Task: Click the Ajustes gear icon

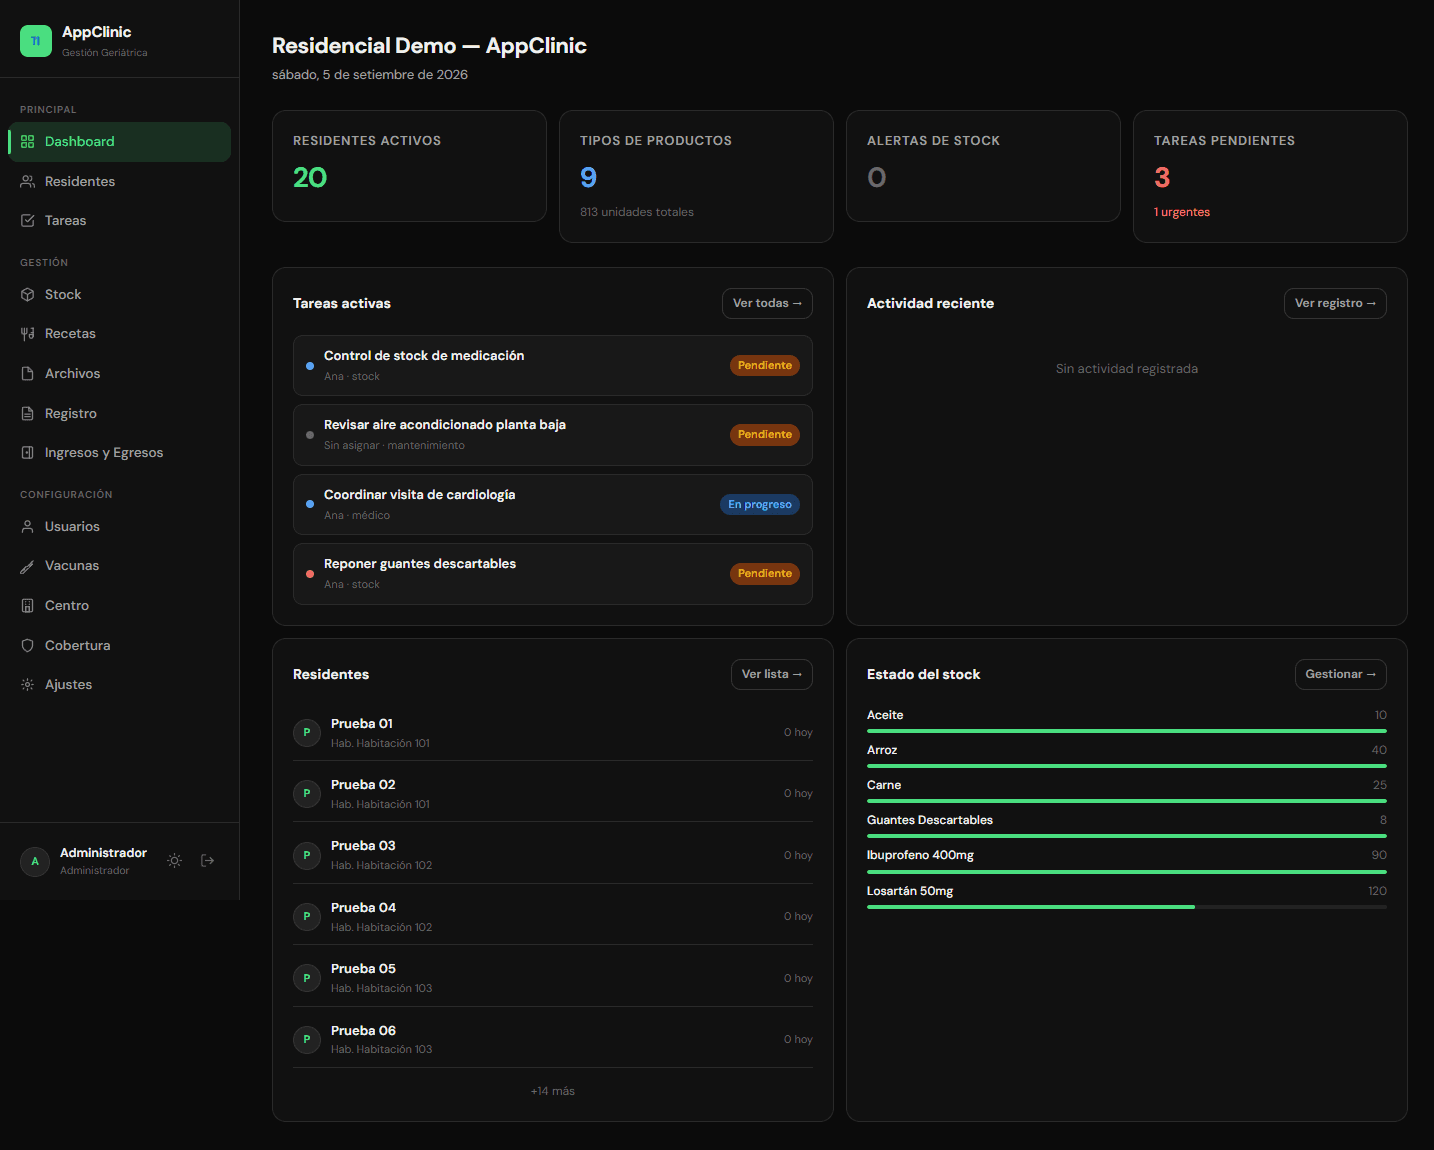Action: pos(28,685)
